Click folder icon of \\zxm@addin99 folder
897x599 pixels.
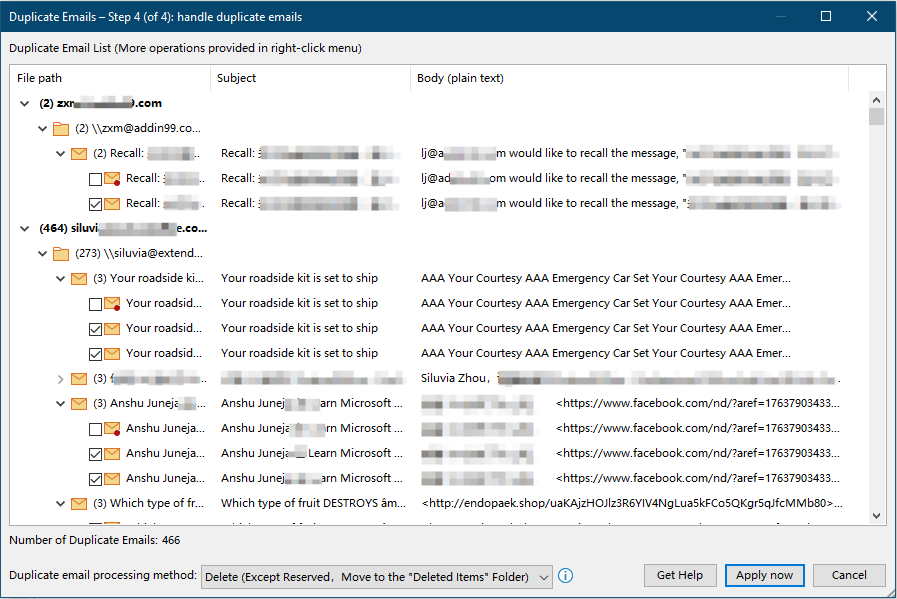pos(61,129)
